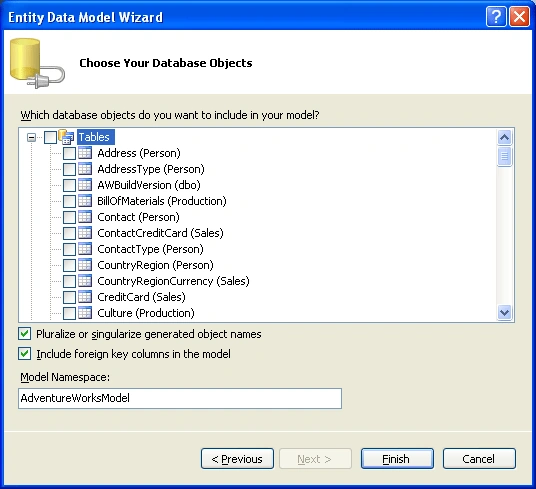The height and width of the screenshot is (489, 536).
Task: Cancel the wizard
Action: (479, 459)
